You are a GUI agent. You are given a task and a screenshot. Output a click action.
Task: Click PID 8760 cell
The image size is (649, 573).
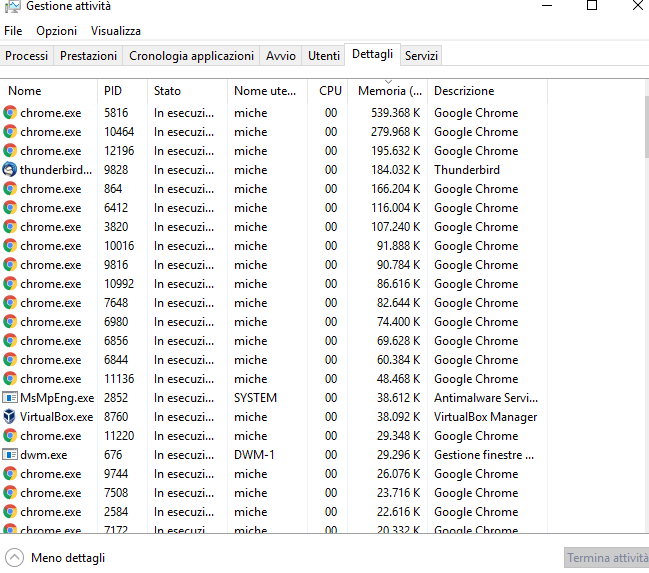point(116,417)
